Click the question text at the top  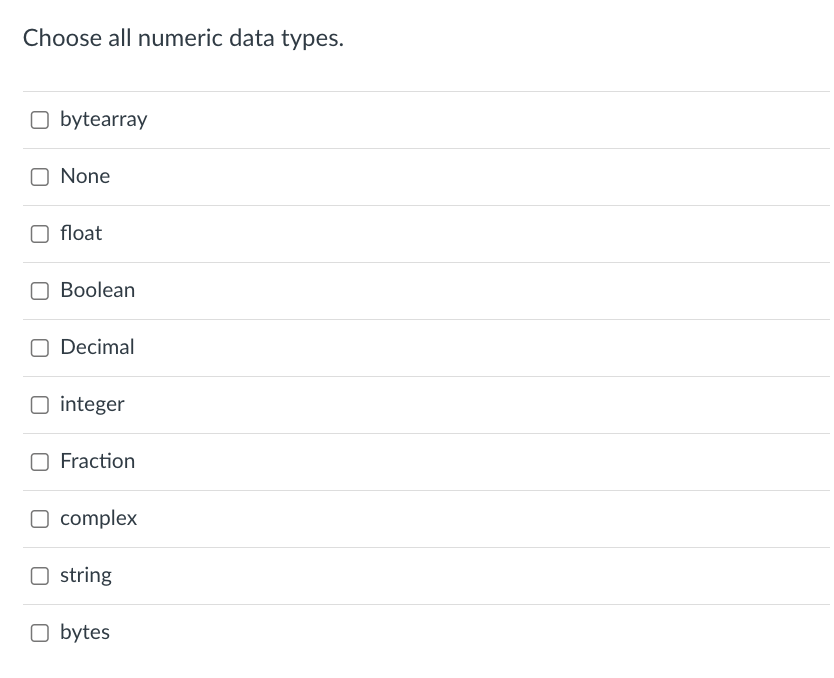tap(183, 38)
